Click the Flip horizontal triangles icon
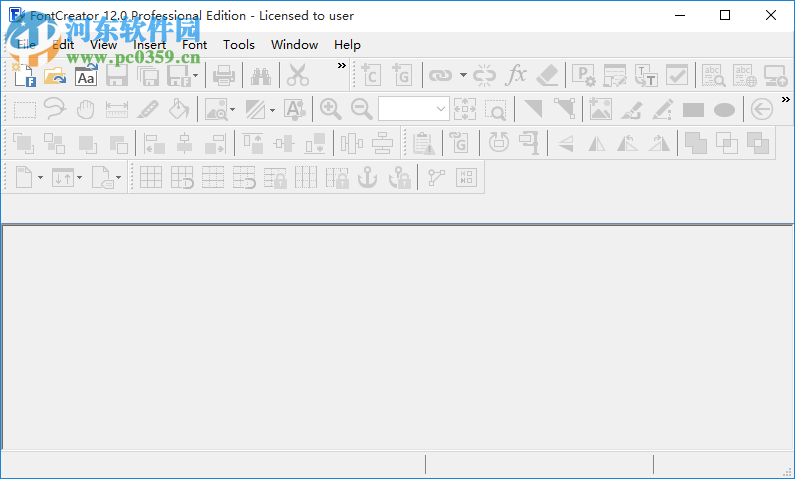Image resolution: width=795 pixels, height=479 pixels. (x=597, y=143)
